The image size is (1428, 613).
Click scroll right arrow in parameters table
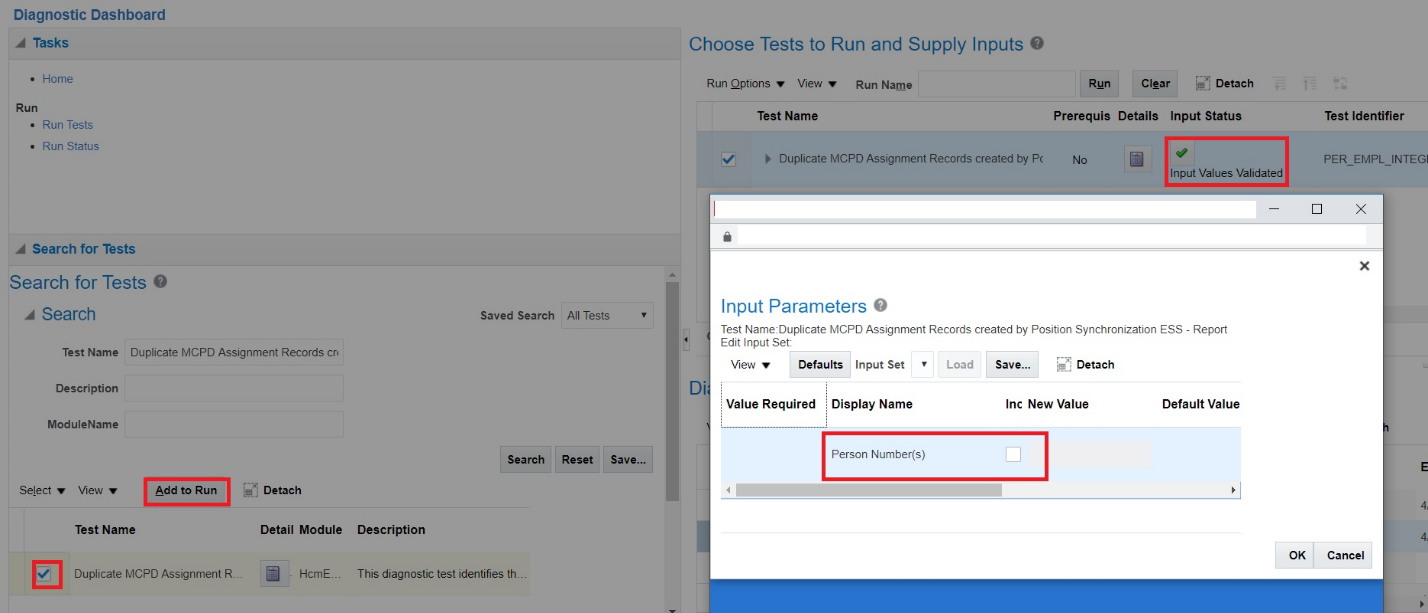pyautogui.click(x=1234, y=490)
